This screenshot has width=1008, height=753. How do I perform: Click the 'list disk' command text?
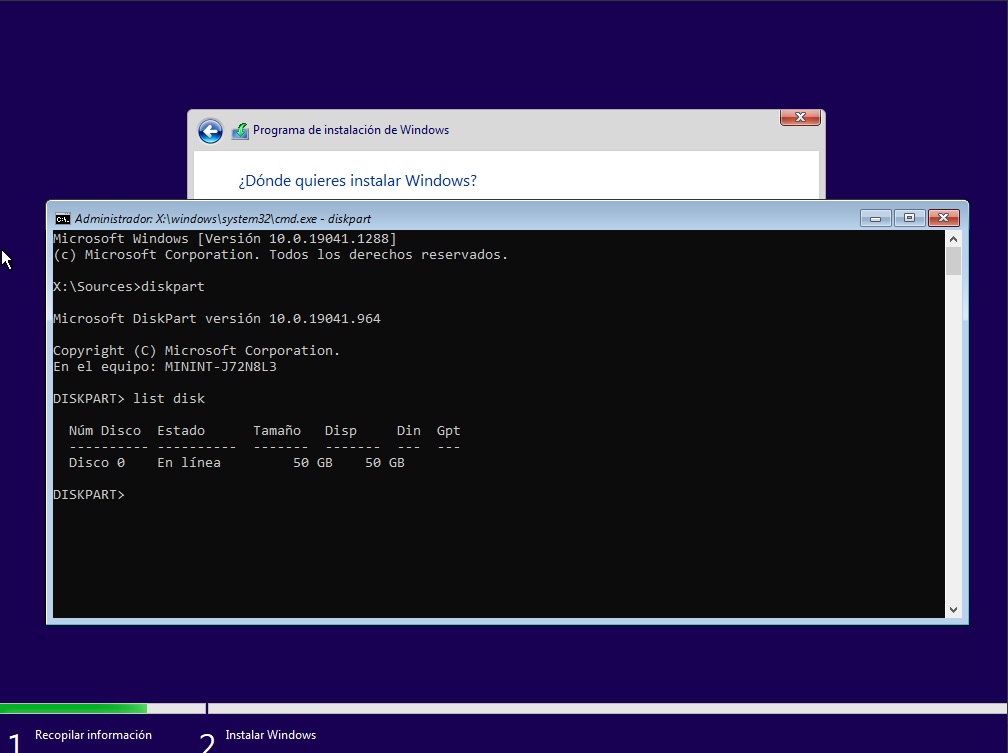click(169, 399)
